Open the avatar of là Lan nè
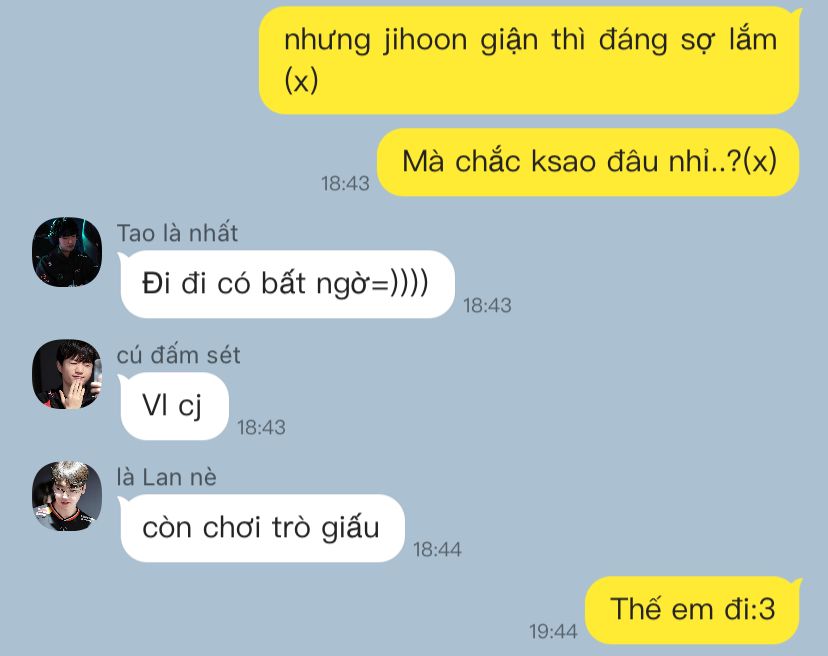The height and width of the screenshot is (656, 828). 67,496
